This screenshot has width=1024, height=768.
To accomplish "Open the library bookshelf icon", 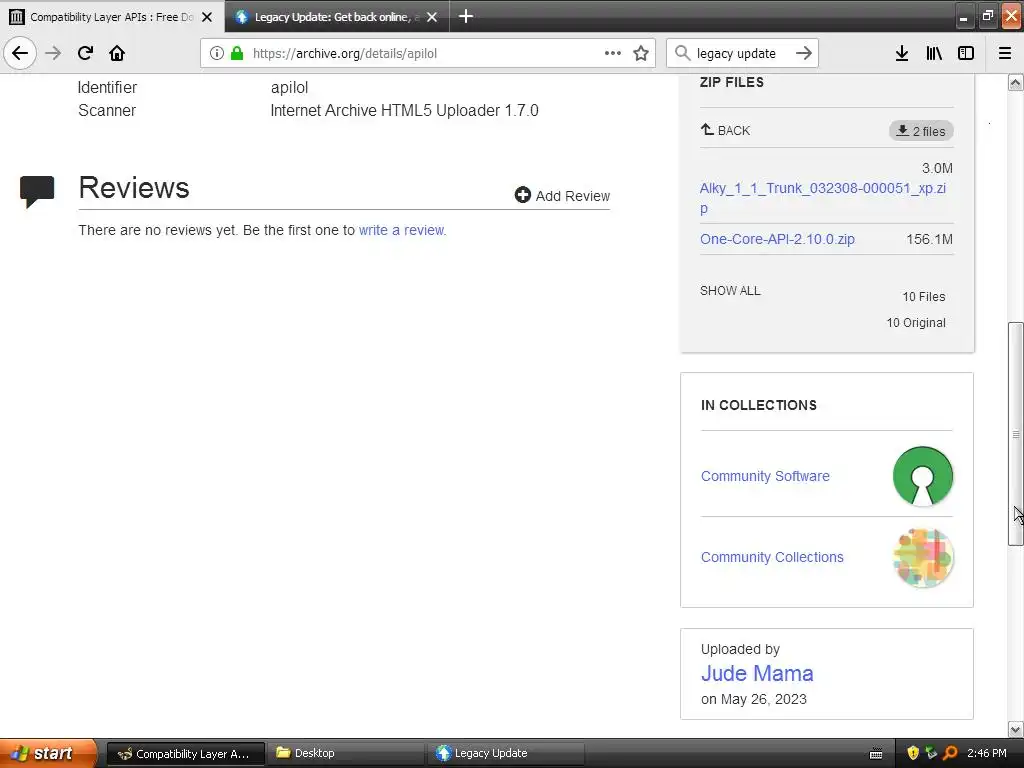I will [934, 53].
